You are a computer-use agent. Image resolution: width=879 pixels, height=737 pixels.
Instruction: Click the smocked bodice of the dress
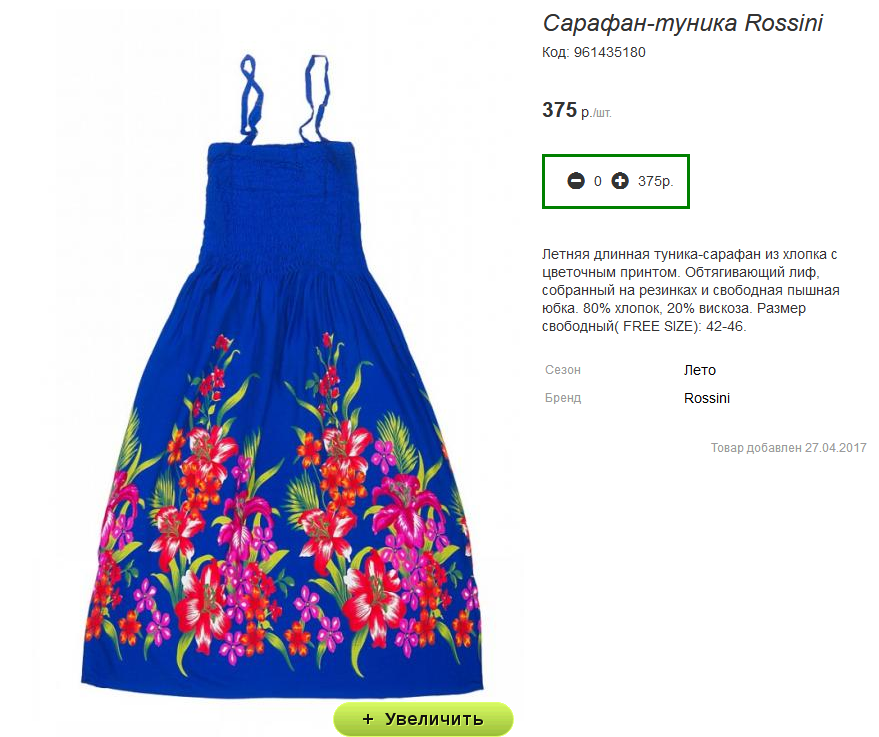pos(283,207)
